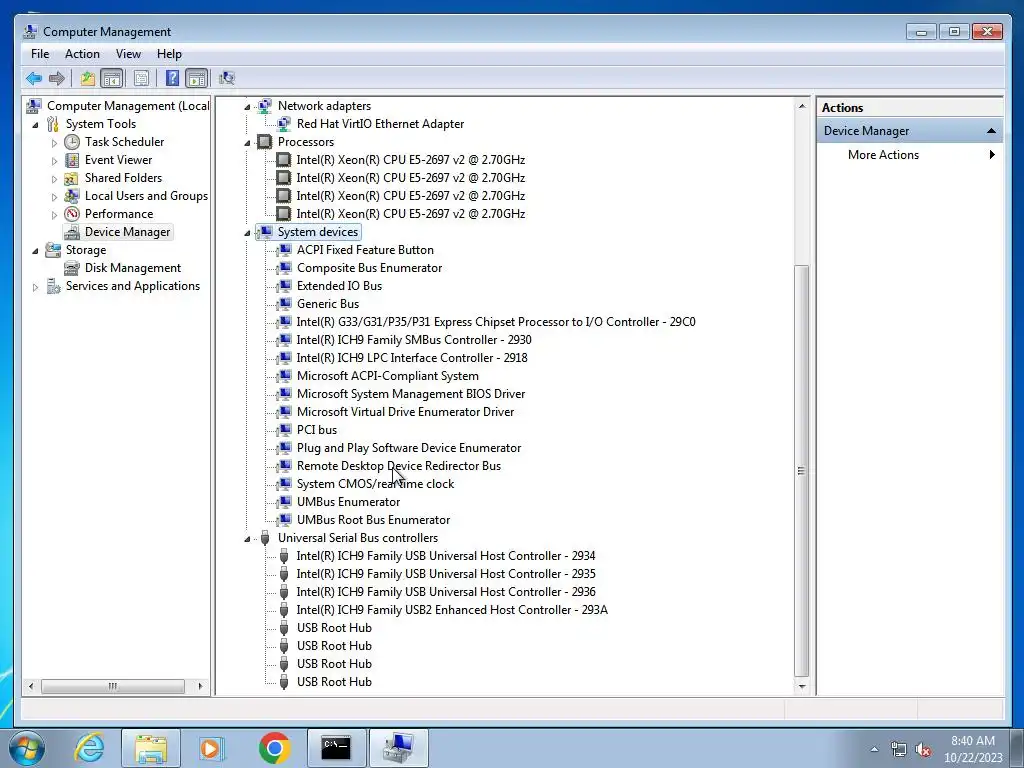
Task: Select System CMOS/real time clock icon
Action: [x=283, y=484]
